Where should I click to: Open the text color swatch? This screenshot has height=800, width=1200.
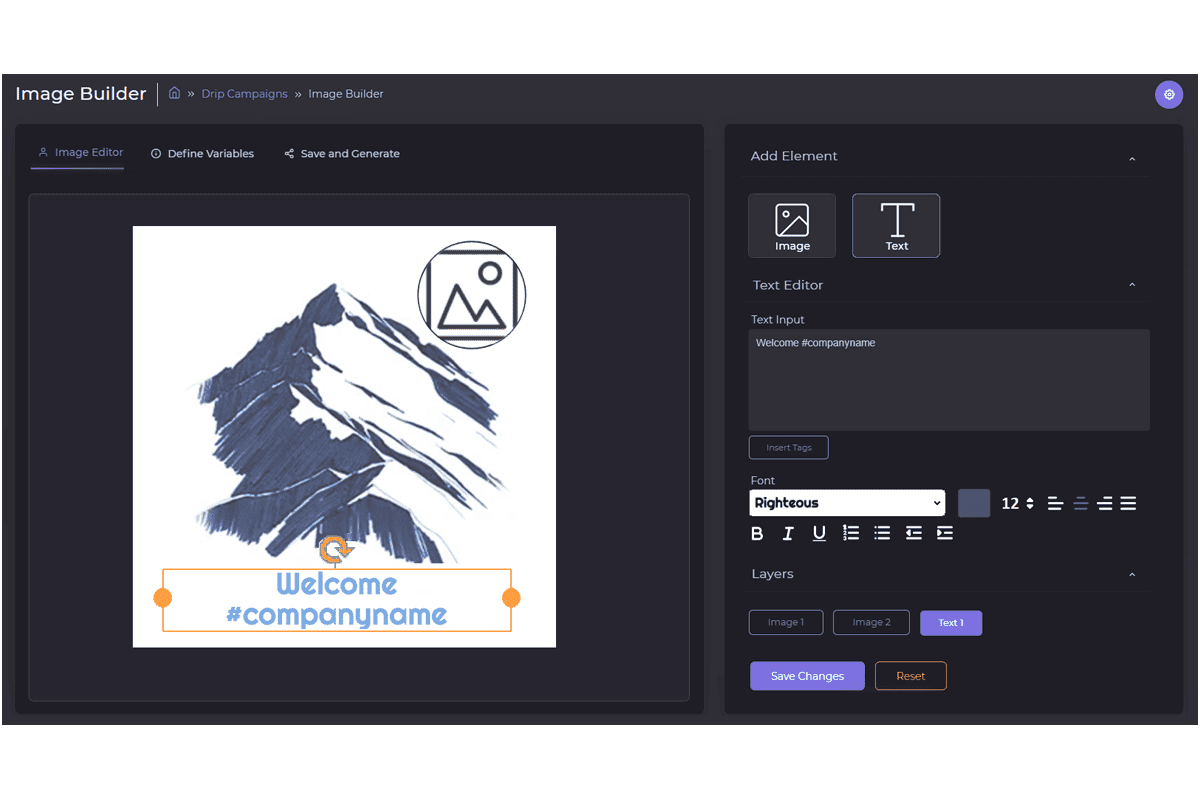click(x=974, y=503)
